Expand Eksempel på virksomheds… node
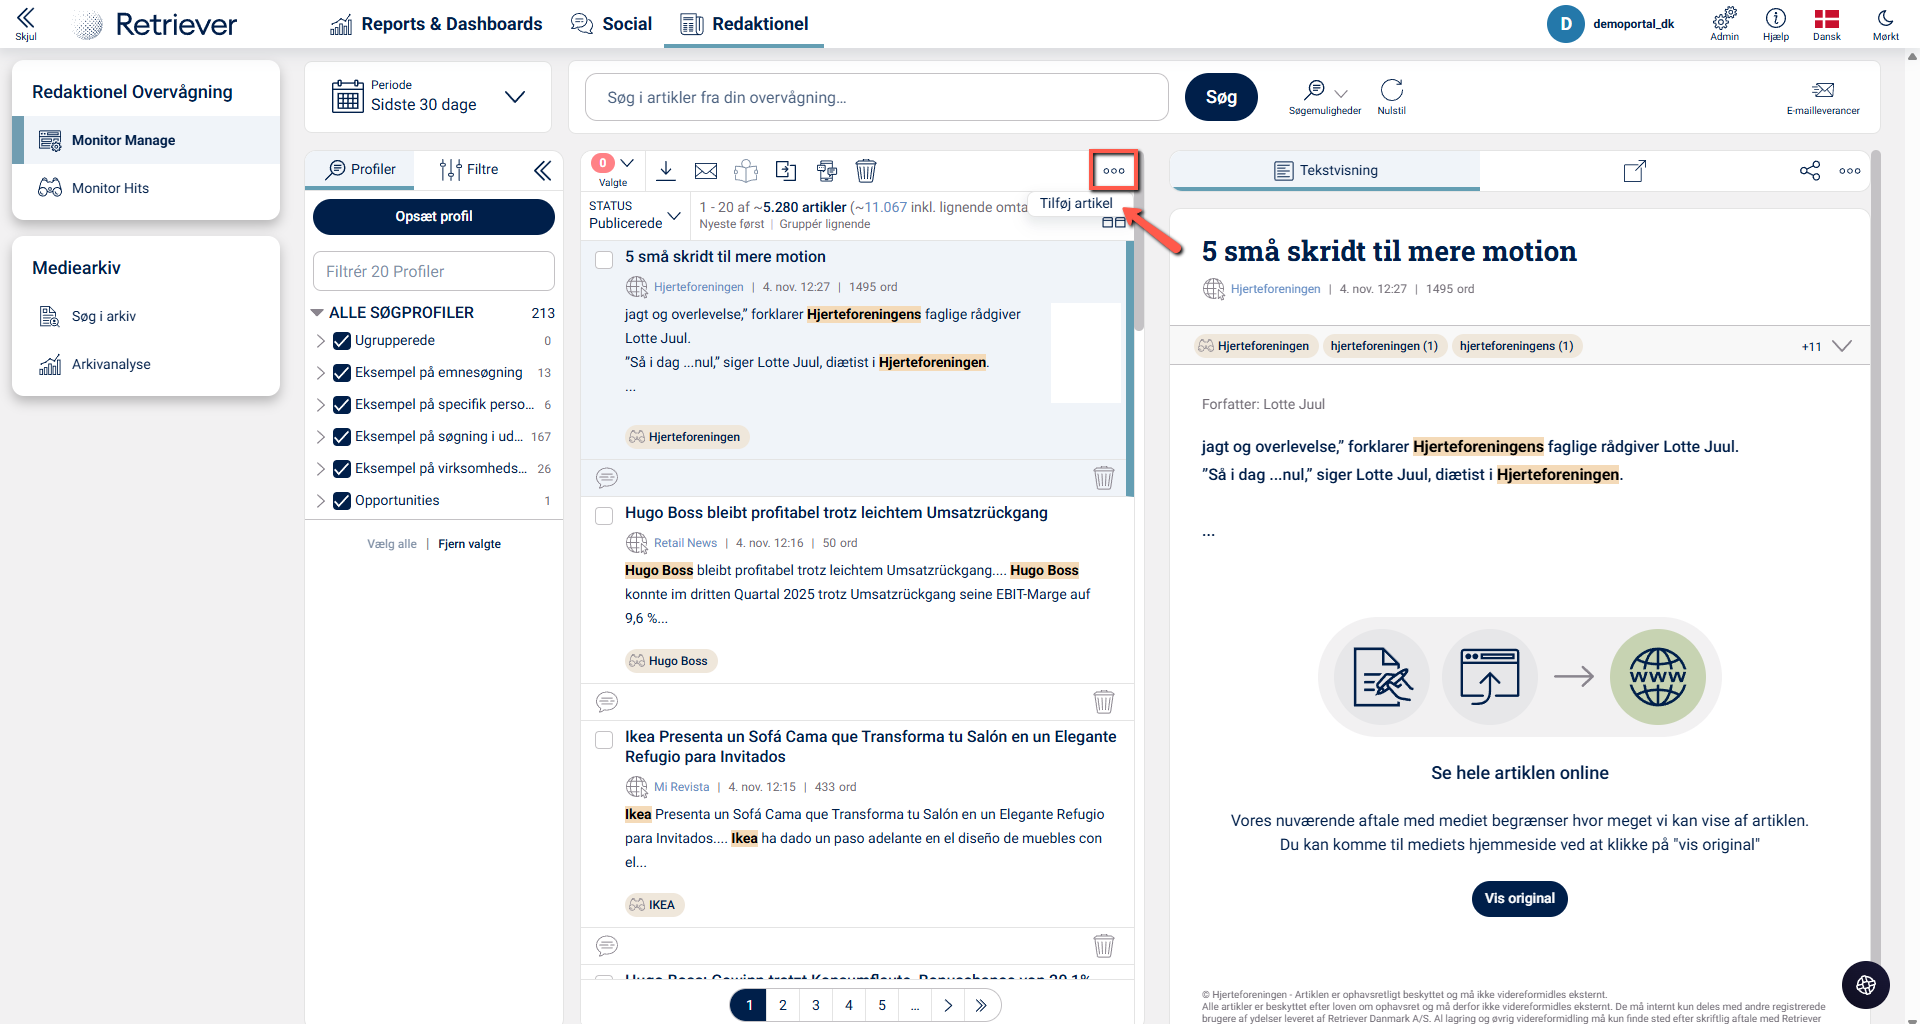The image size is (1920, 1024). tap(321, 469)
